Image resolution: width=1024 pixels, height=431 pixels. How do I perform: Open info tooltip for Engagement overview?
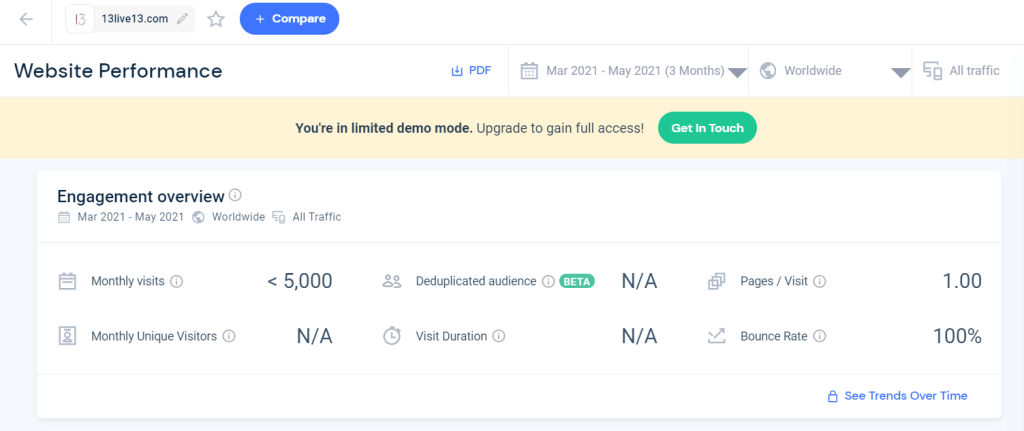(235, 195)
